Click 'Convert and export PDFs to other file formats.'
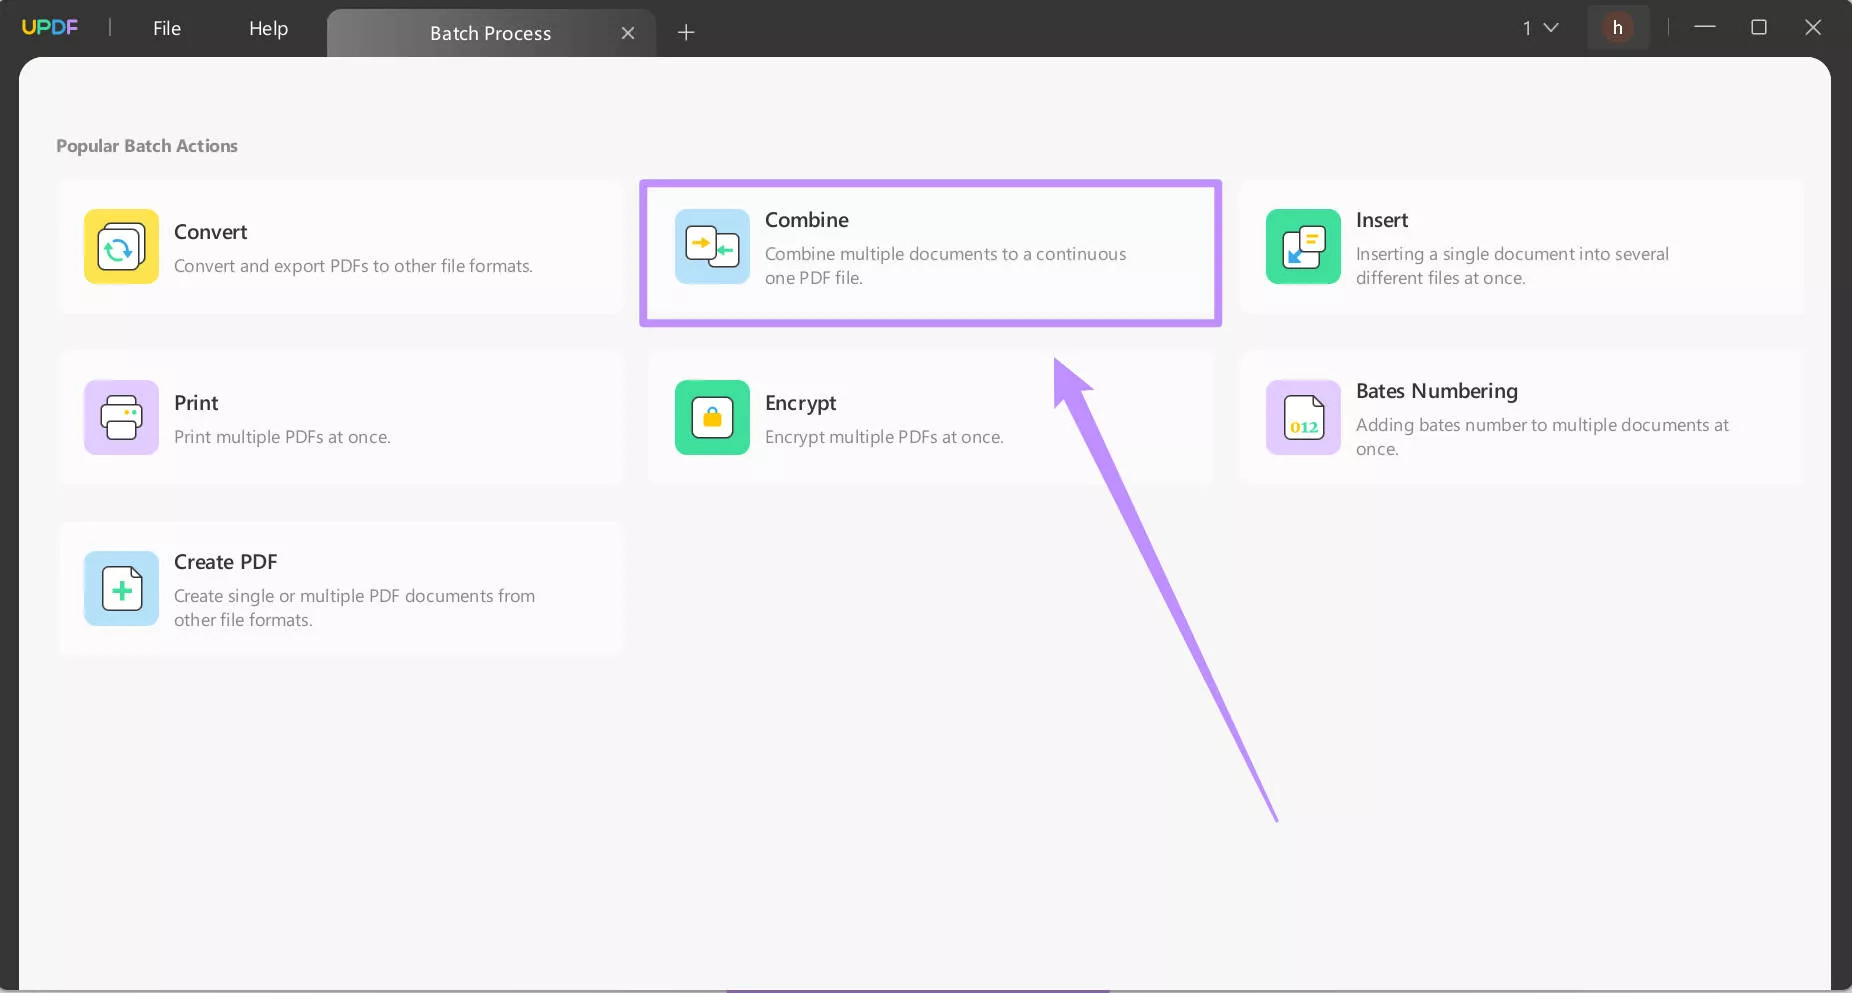The width and height of the screenshot is (1852, 993). tap(353, 266)
